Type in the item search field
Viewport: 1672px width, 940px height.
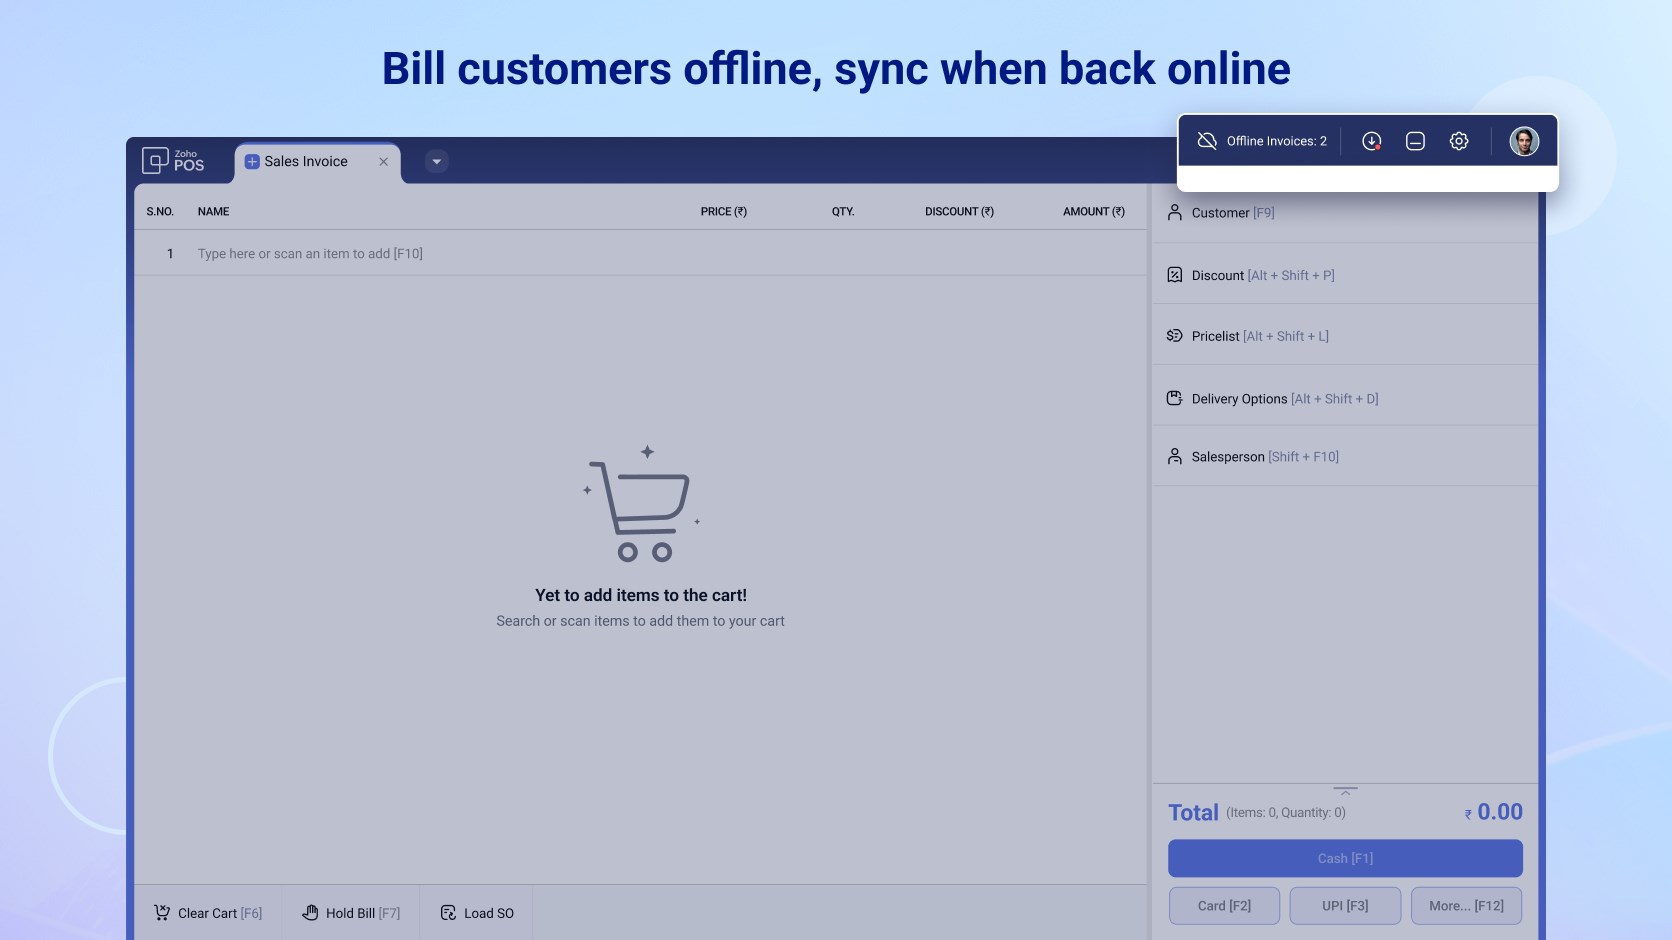click(640, 254)
